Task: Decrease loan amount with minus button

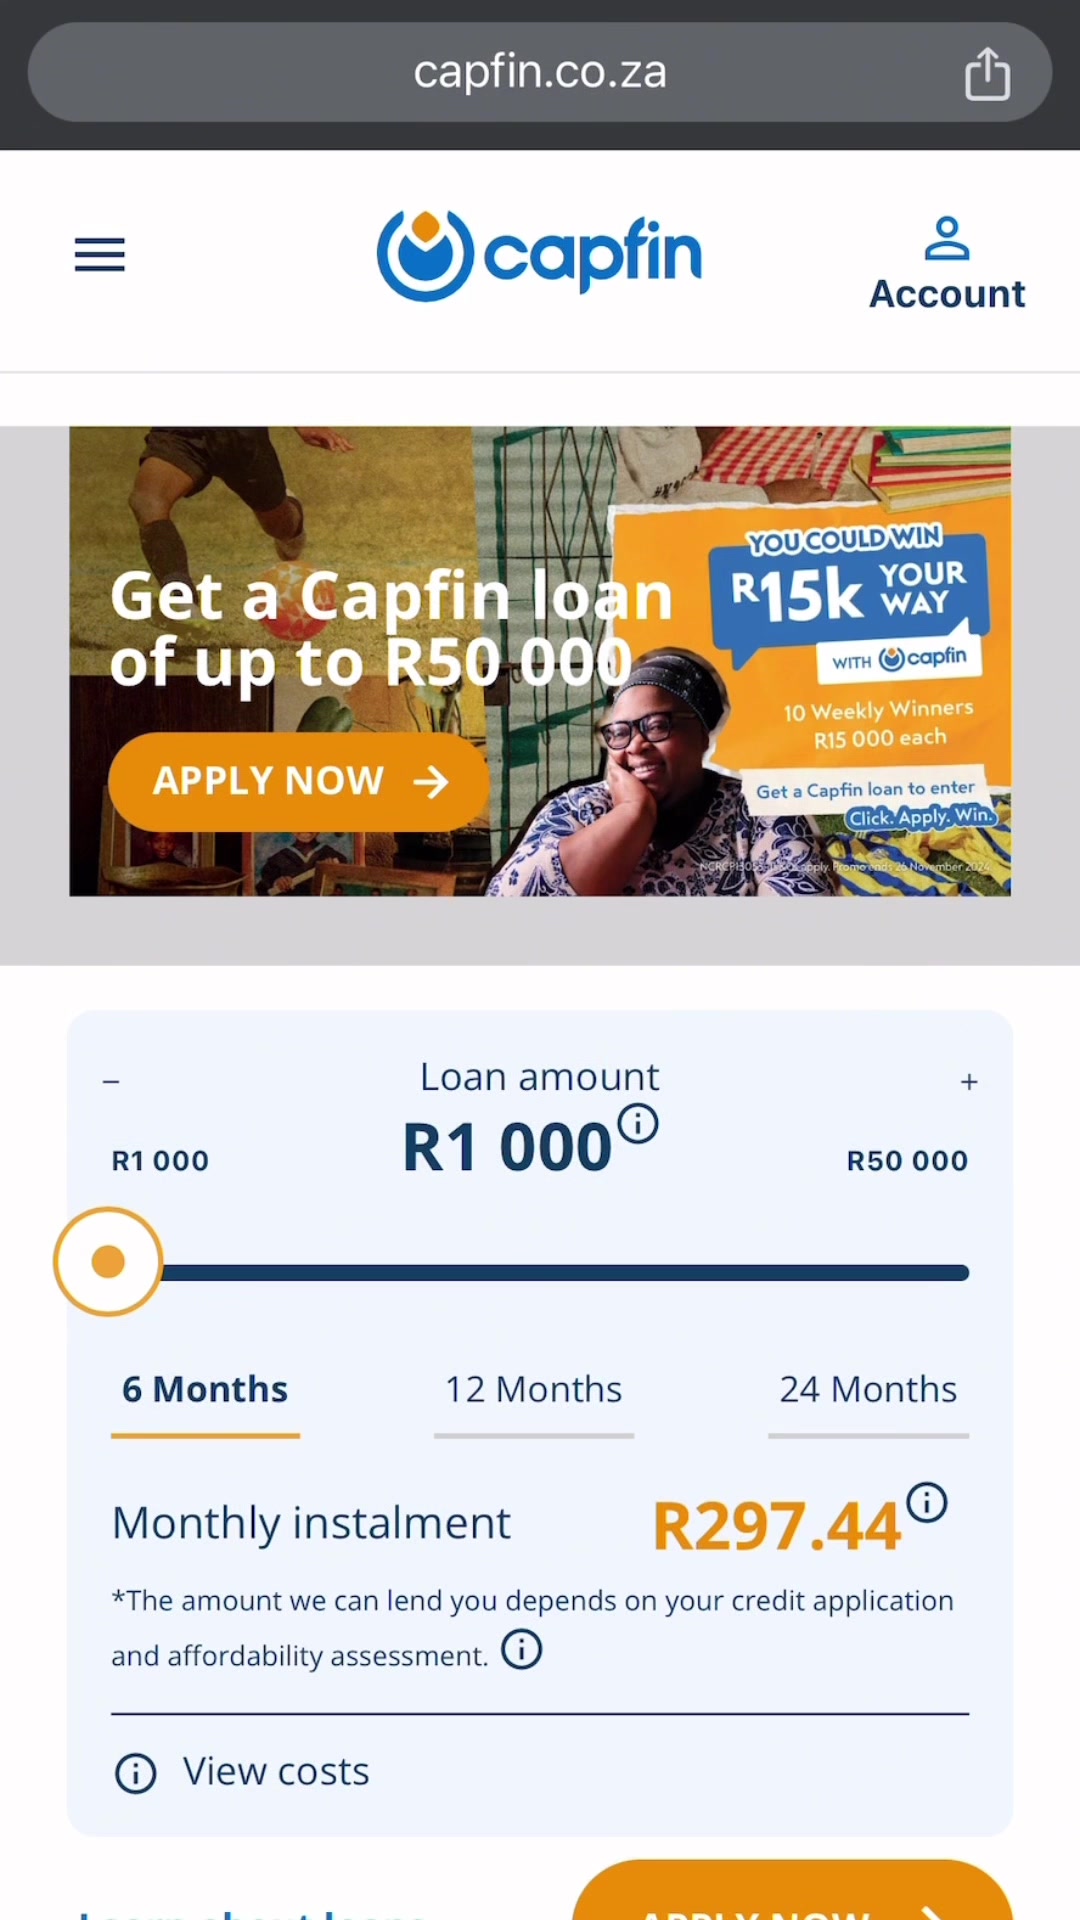Action: pos(111,1081)
